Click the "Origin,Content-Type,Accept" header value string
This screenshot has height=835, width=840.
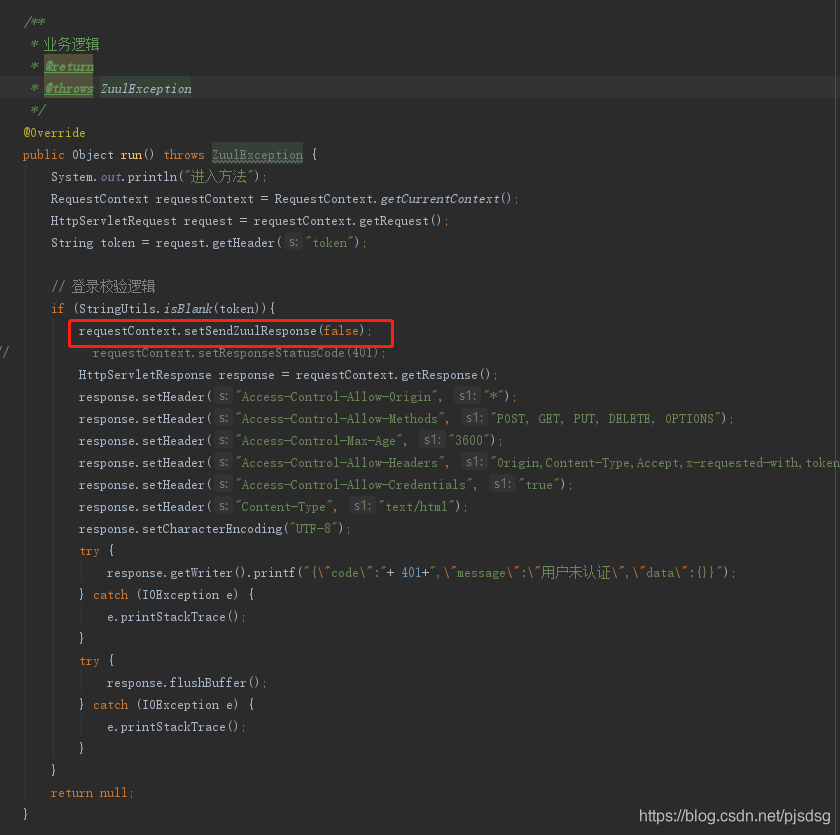[665, 463]
